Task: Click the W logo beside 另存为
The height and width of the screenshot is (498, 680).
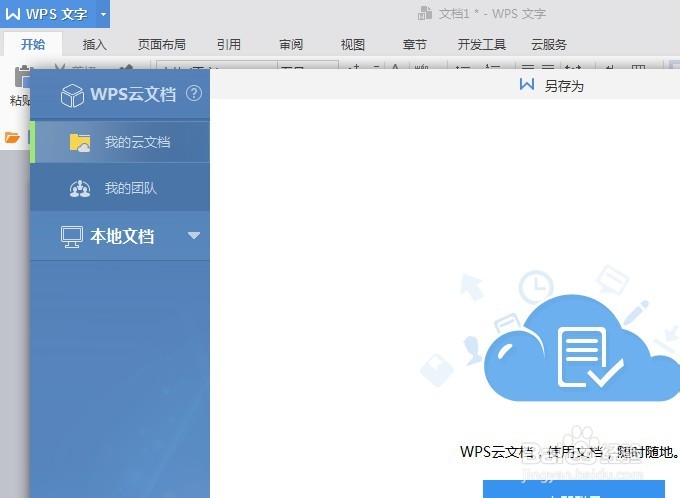Action: (x=527, y=84)
